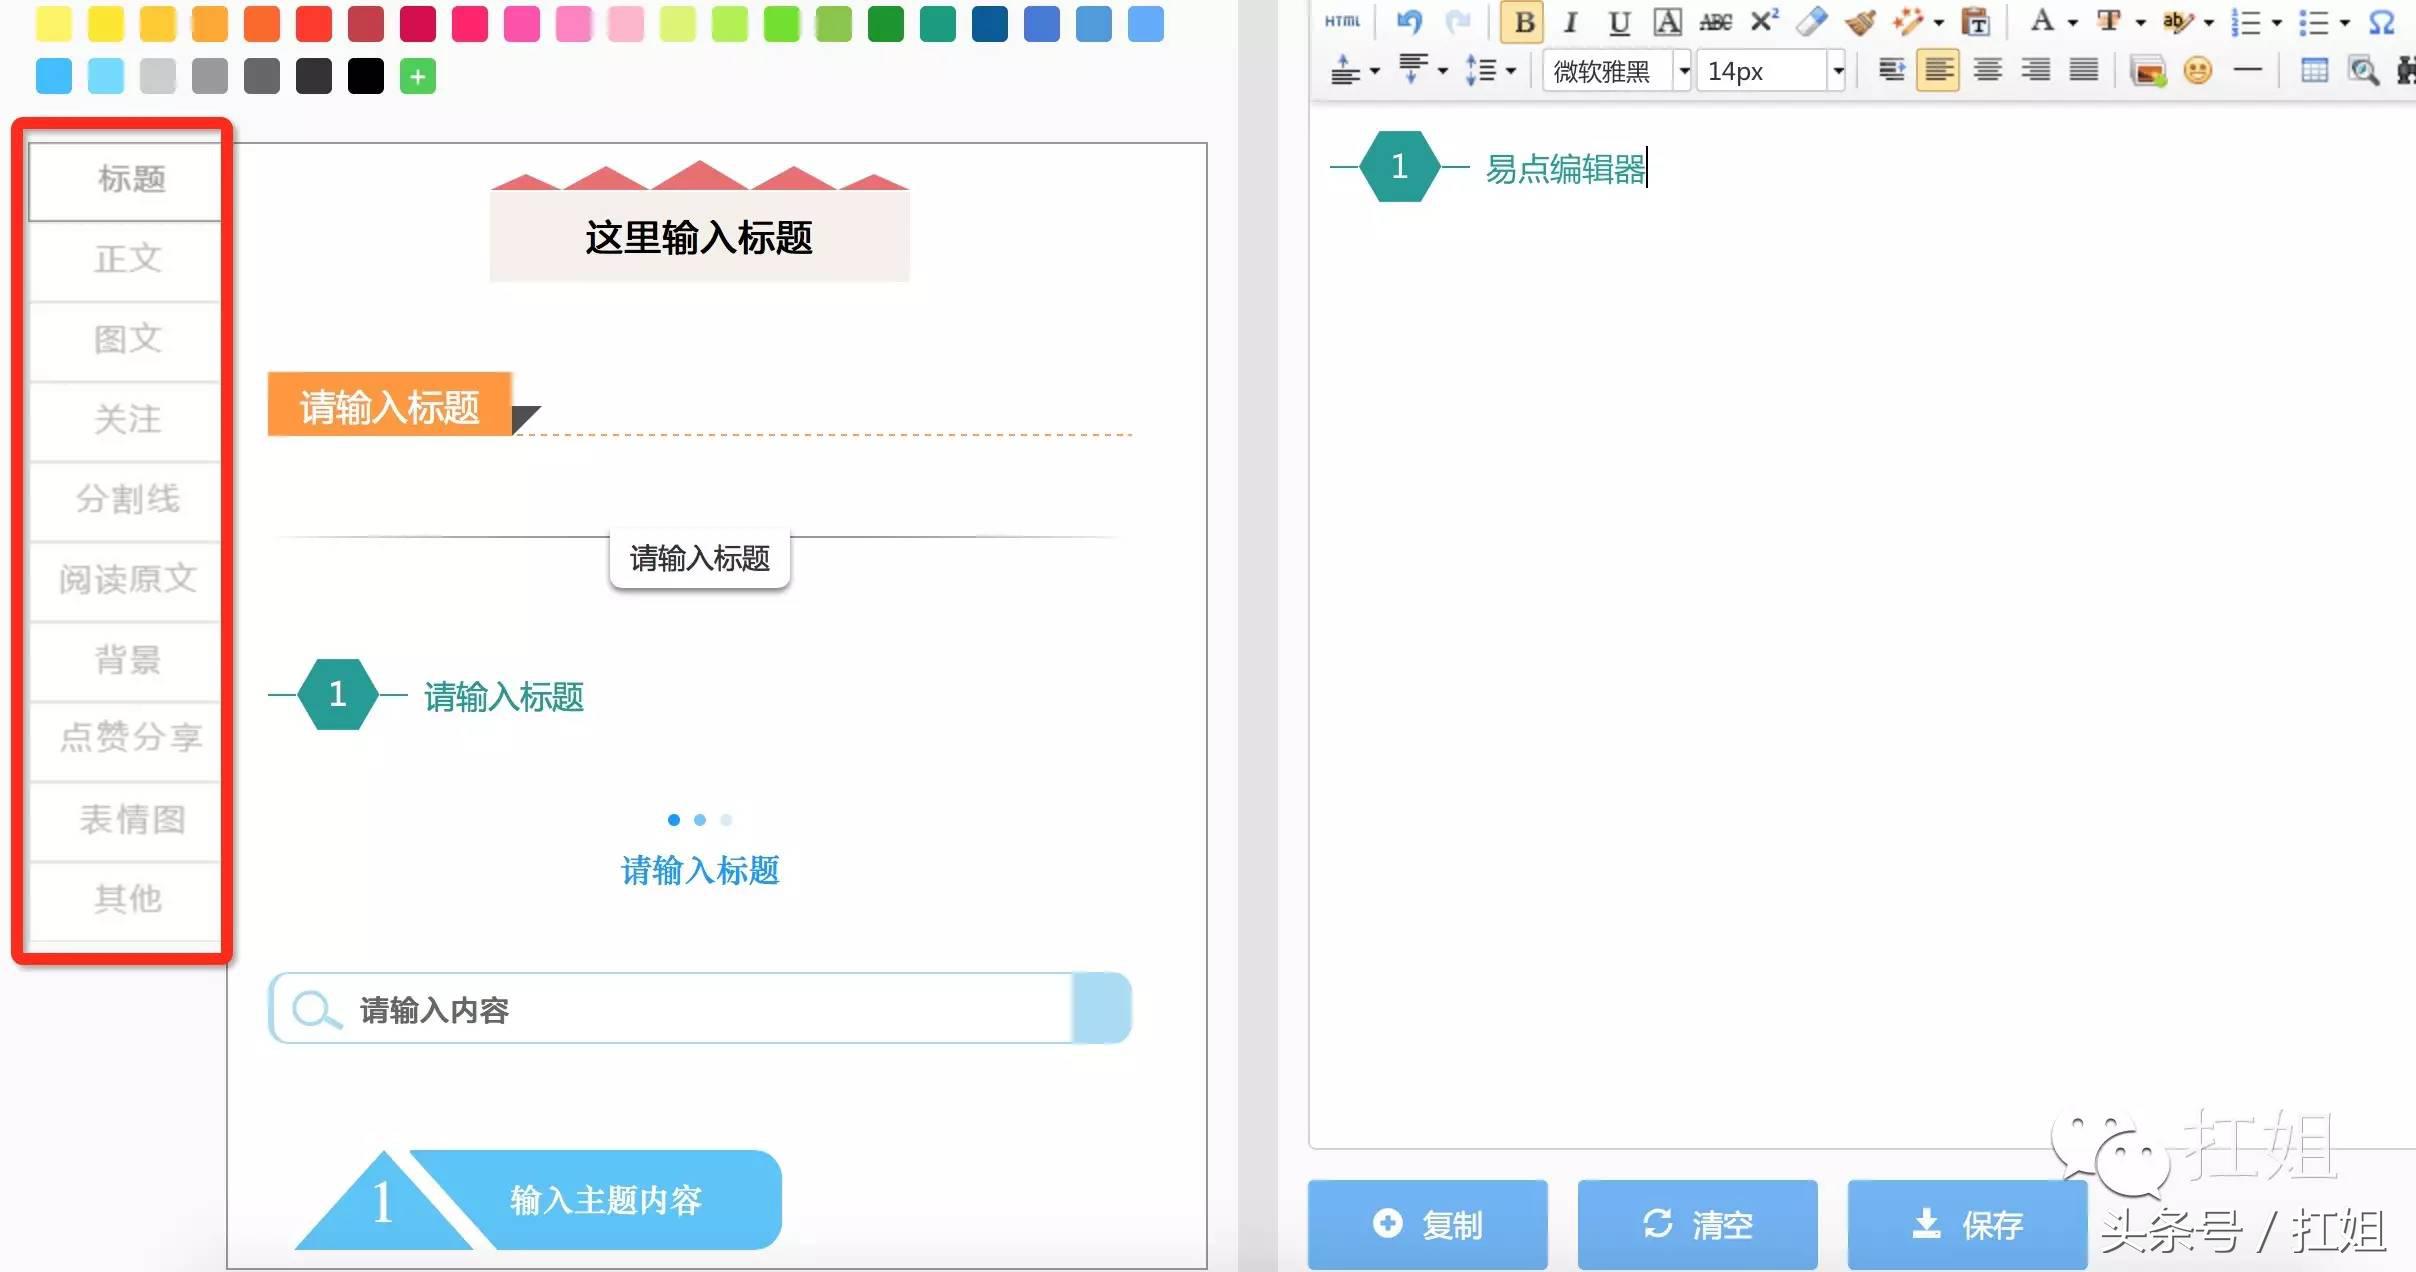Open the font size dropdown
The width and height of the screenshot is (2416, 1272).
click(1840, 70)
